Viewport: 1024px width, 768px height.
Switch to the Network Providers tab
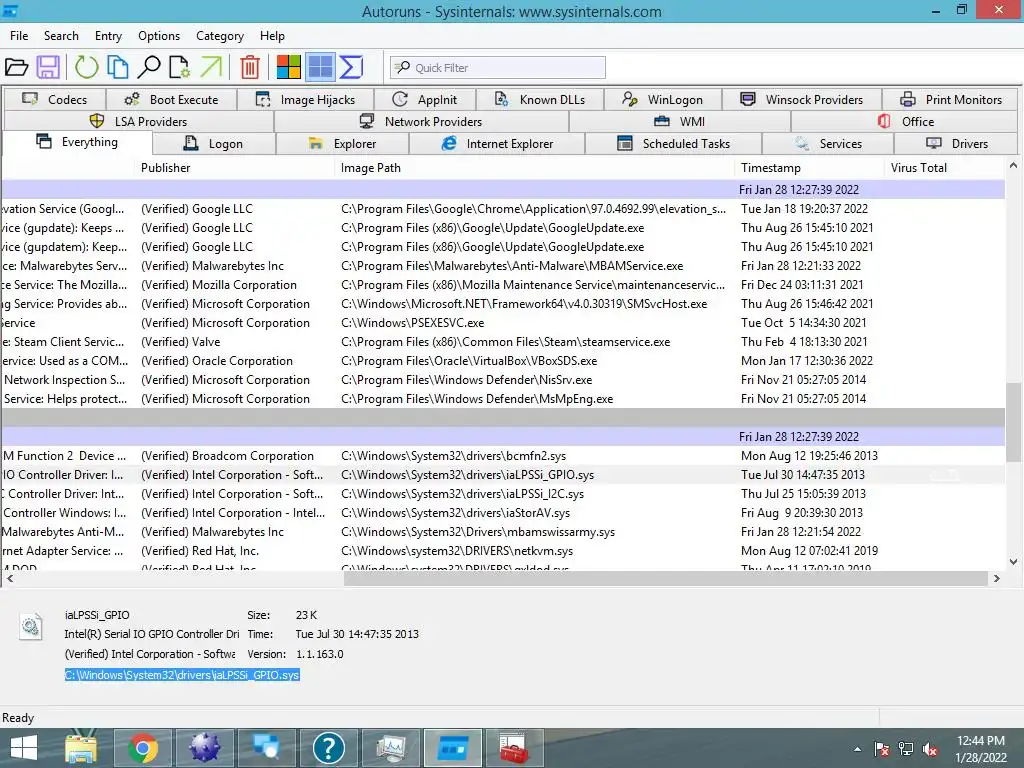coord(421,121)
